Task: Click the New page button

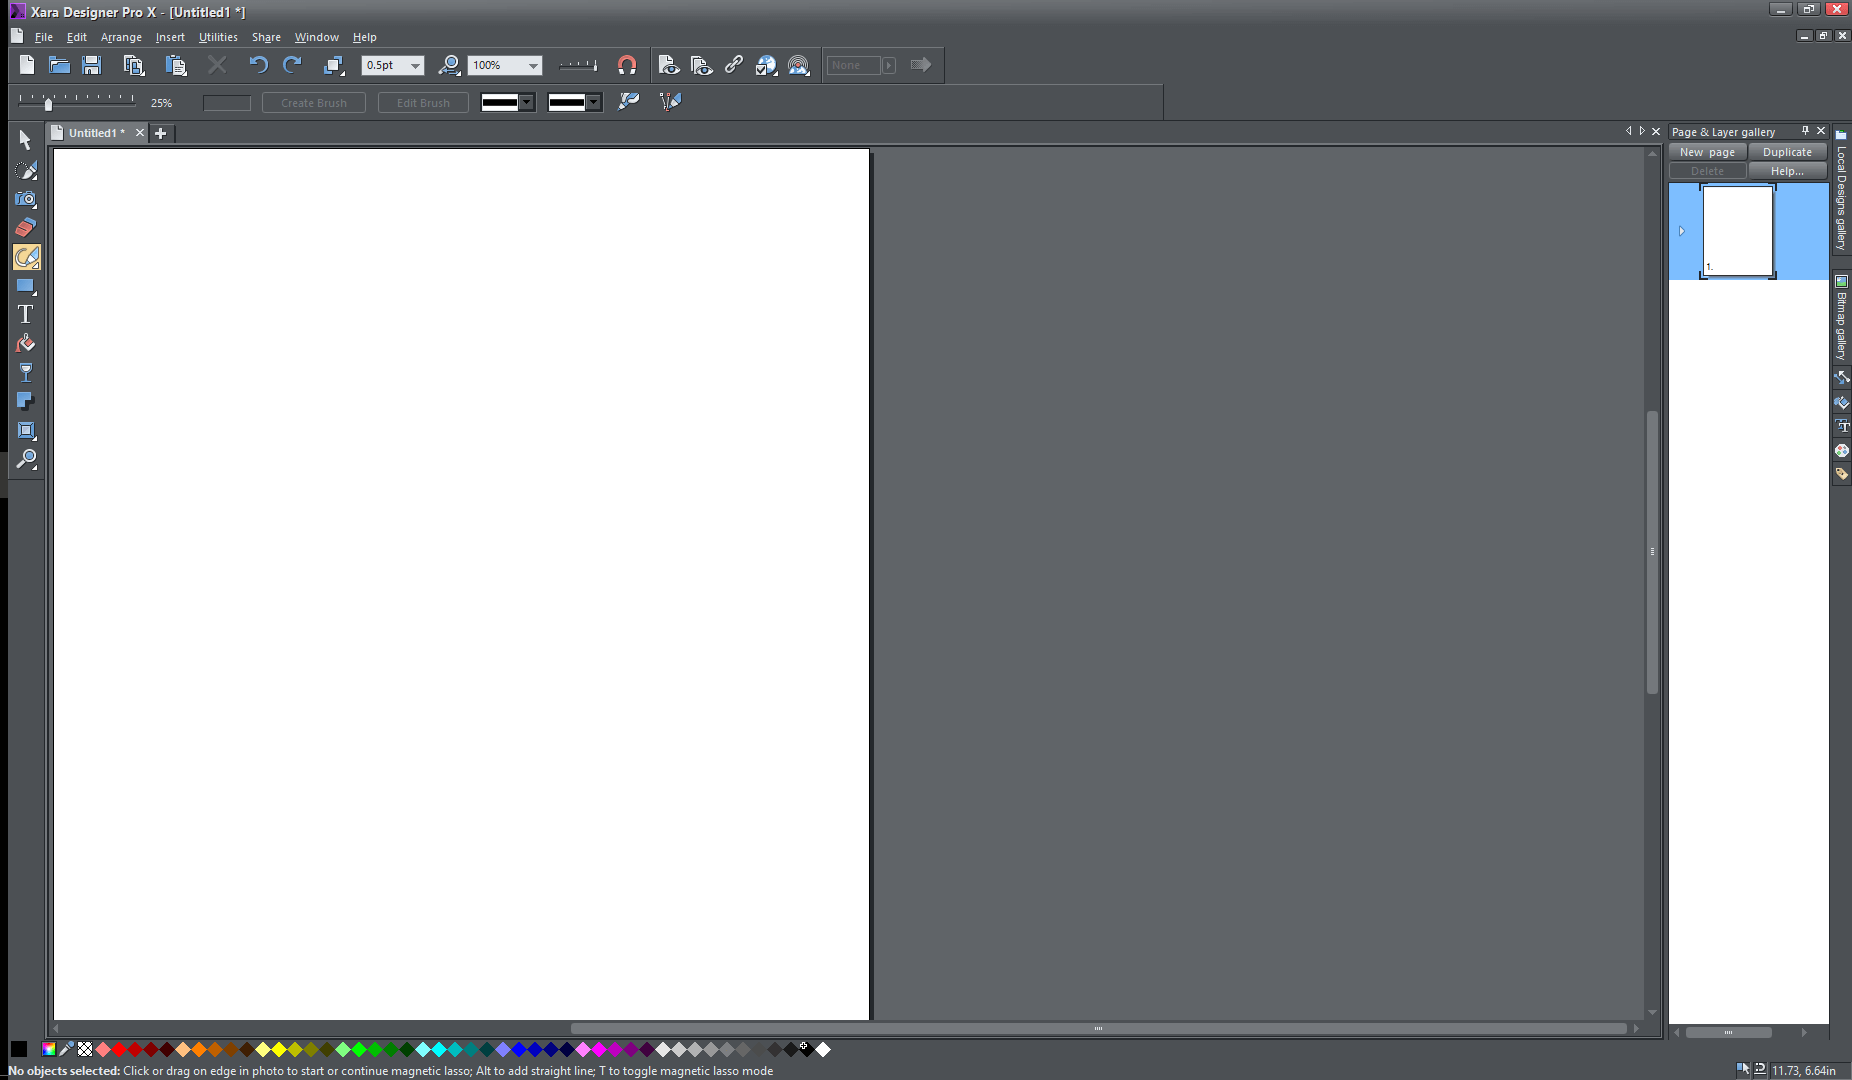Action: point(1707,151)
